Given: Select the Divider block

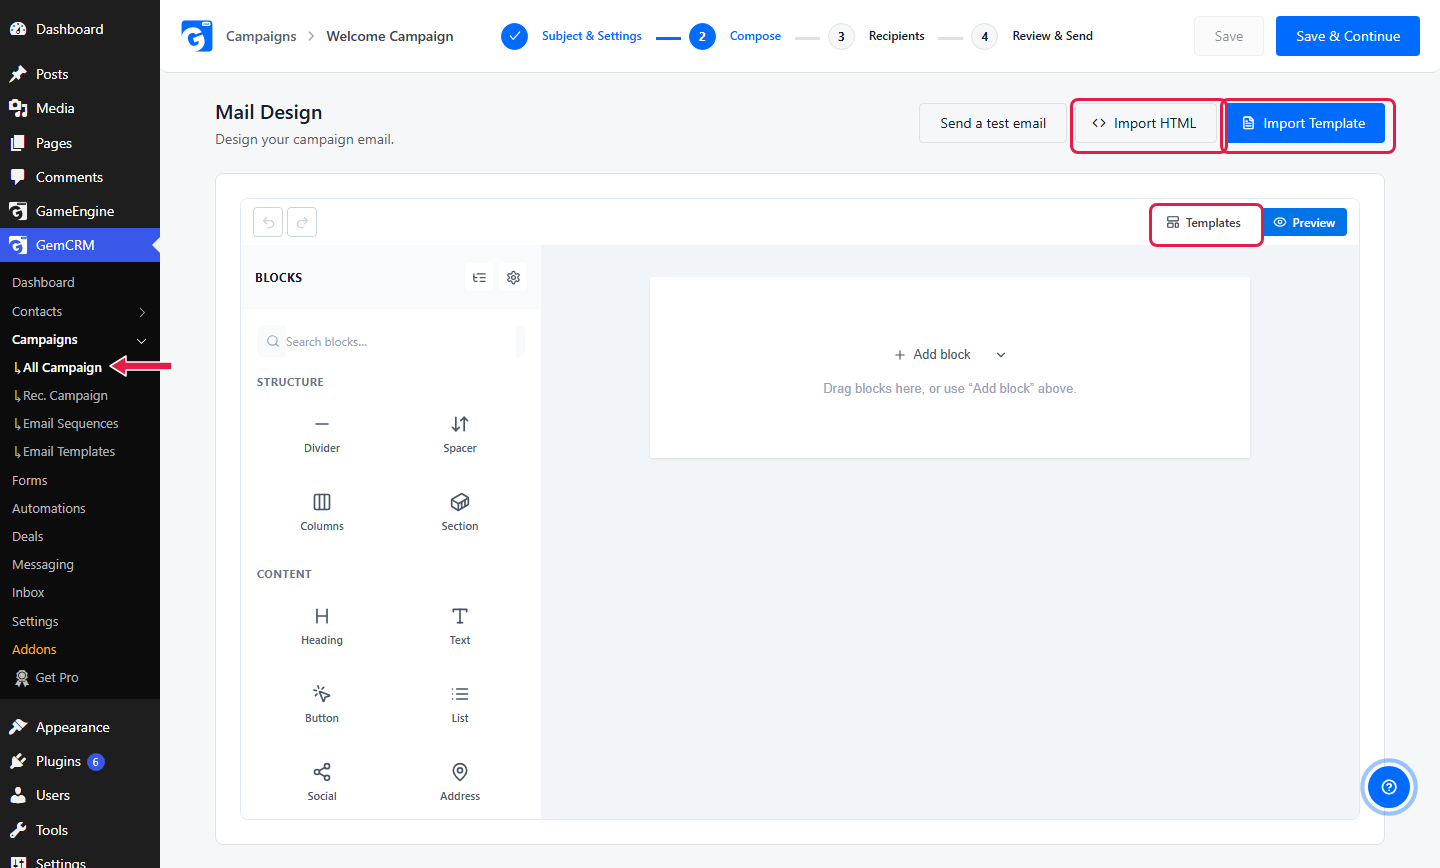Looking at the screenshot, I should (x=322, y=435).
